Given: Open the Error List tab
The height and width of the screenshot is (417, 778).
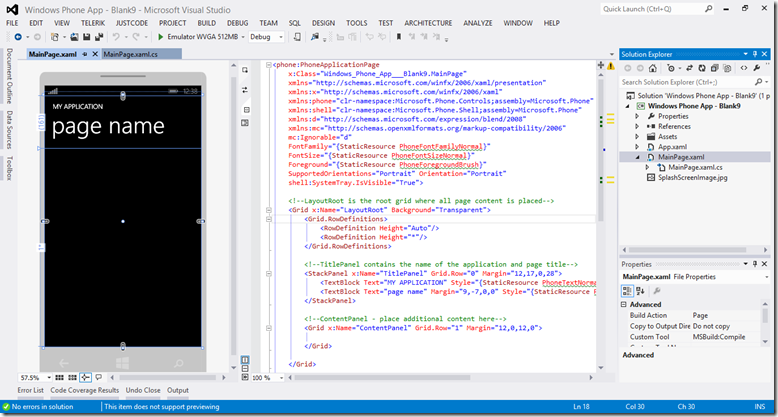Looking at the screenshot, I should pyautogui.click(x=31, y=390).
